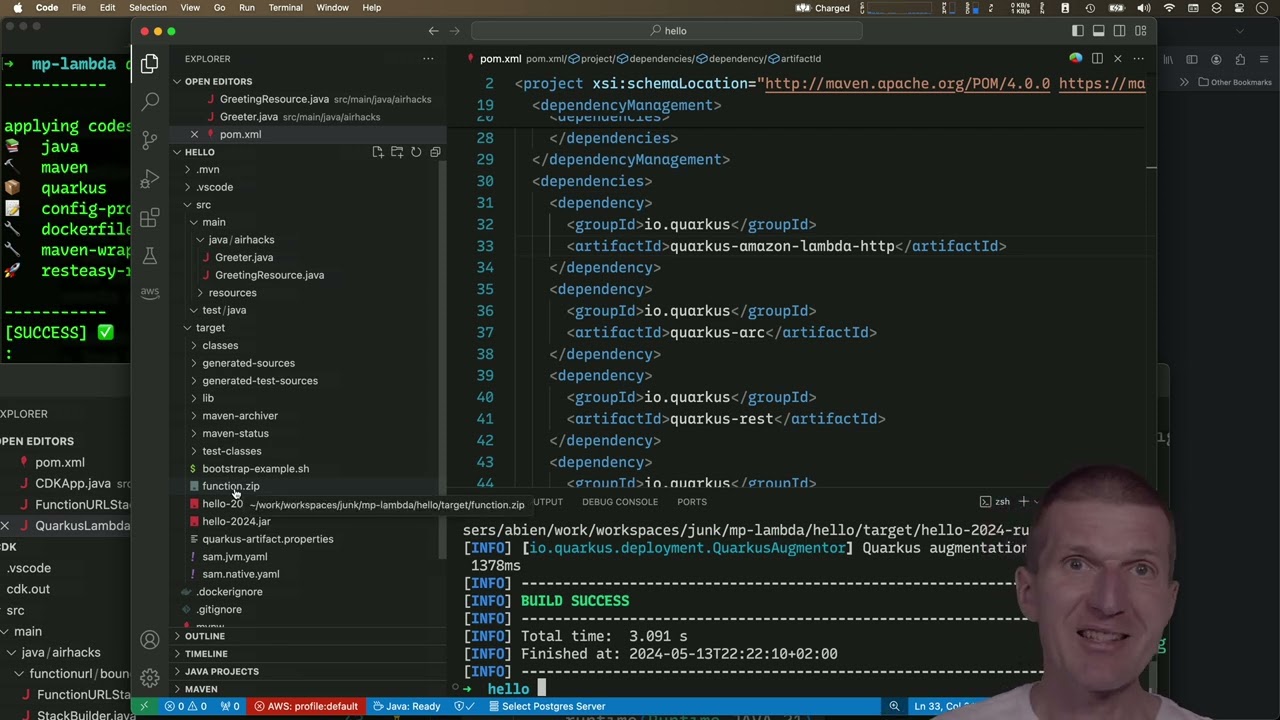Expand the .vscode folder in HELLO tree
Image resolution: width=1280 pixels, height=720 pixels.
click(215, 187)
